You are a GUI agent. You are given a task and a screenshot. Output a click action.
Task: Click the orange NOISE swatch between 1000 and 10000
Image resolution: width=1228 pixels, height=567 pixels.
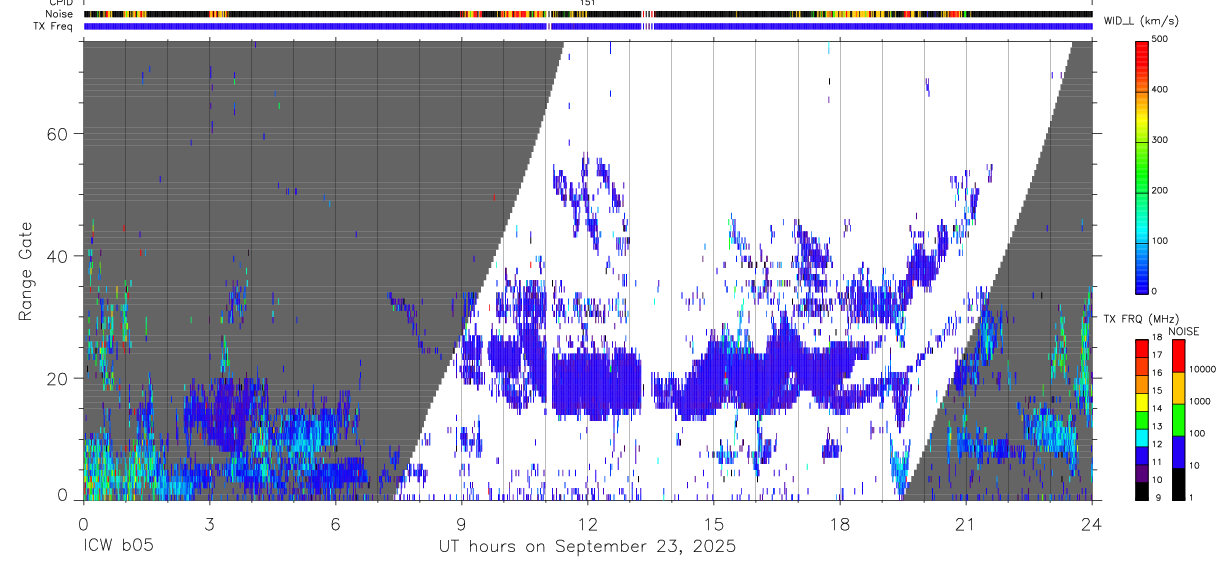point(1178,386)
